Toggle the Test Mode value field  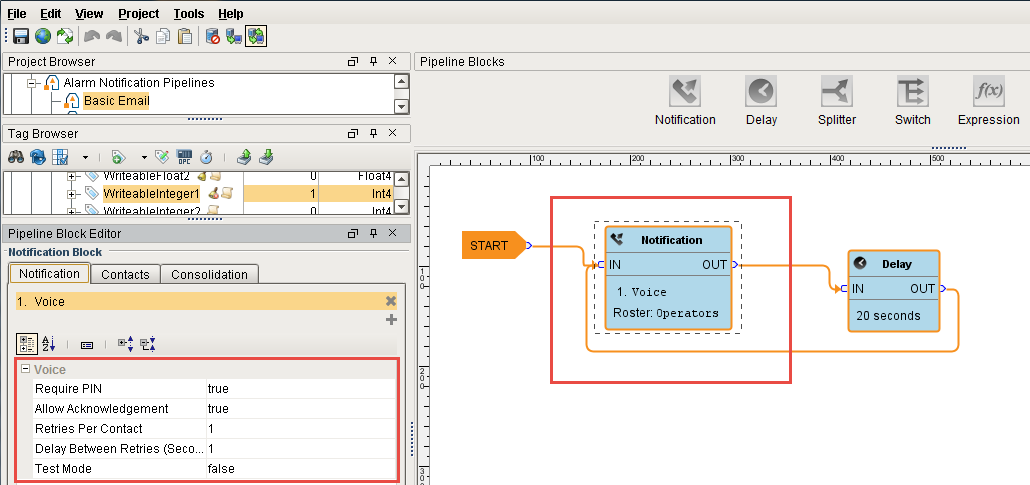click(300, 468)
